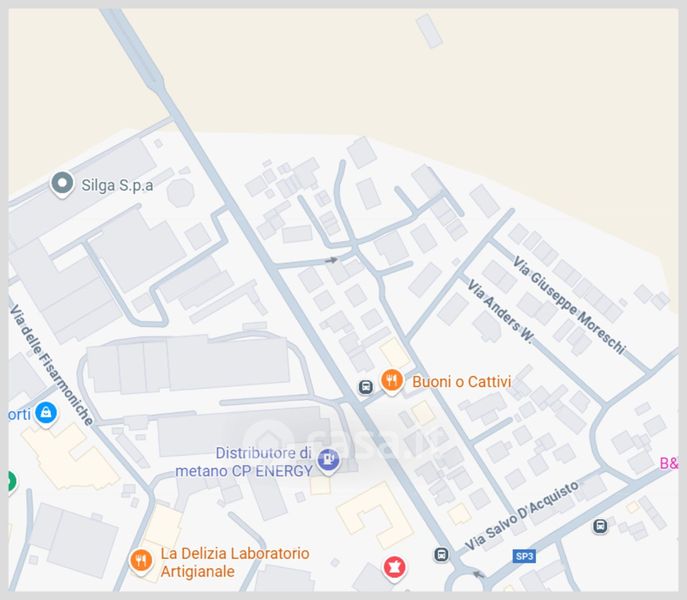Image resolution: width=687 pixels, height=600 pixels.
Task: Click the red pharmacy-style marker at bottom
Action: [394, 568]
